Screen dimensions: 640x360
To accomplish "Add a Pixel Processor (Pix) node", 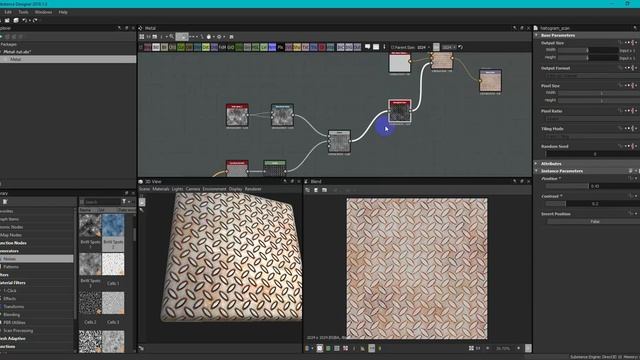I will click(x=280, y=47).
